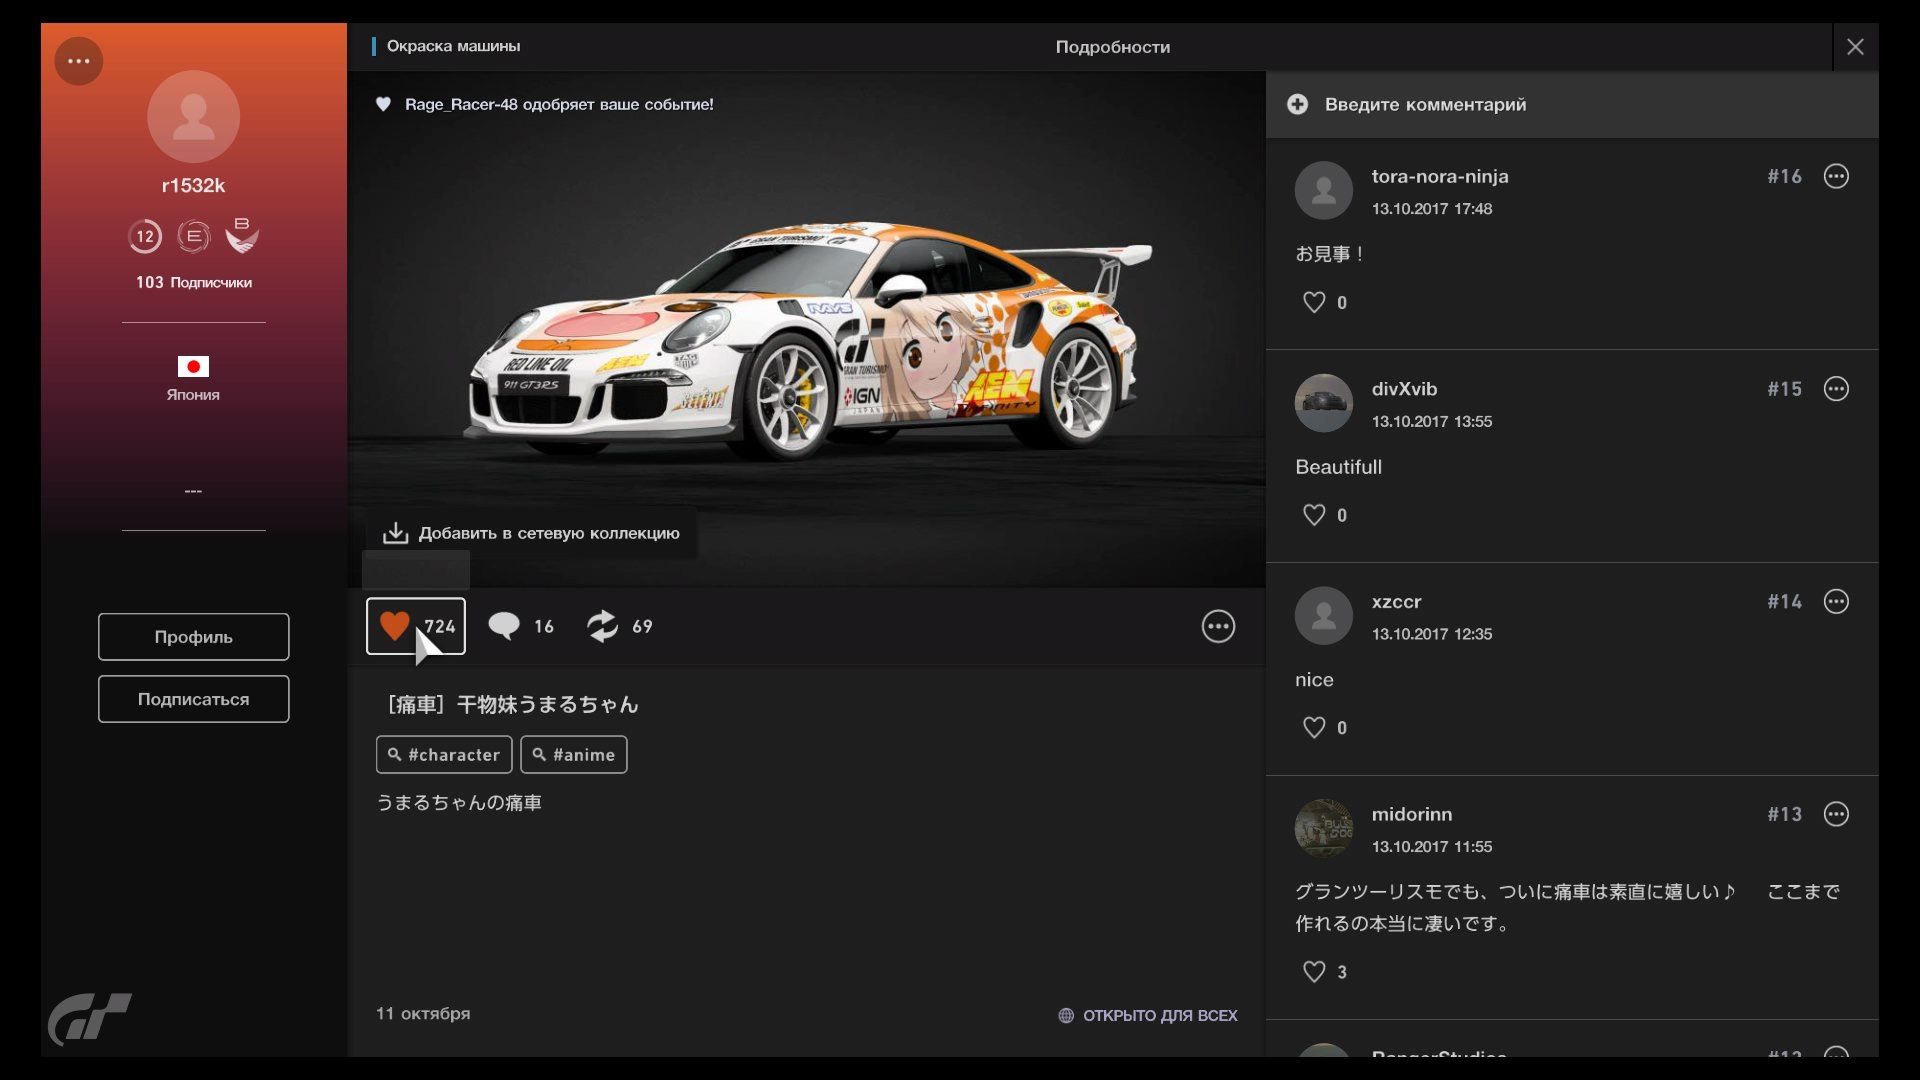Viewport: 1920px width, 1080px height.
Task: Open the Профиль button
Action: 194,637
